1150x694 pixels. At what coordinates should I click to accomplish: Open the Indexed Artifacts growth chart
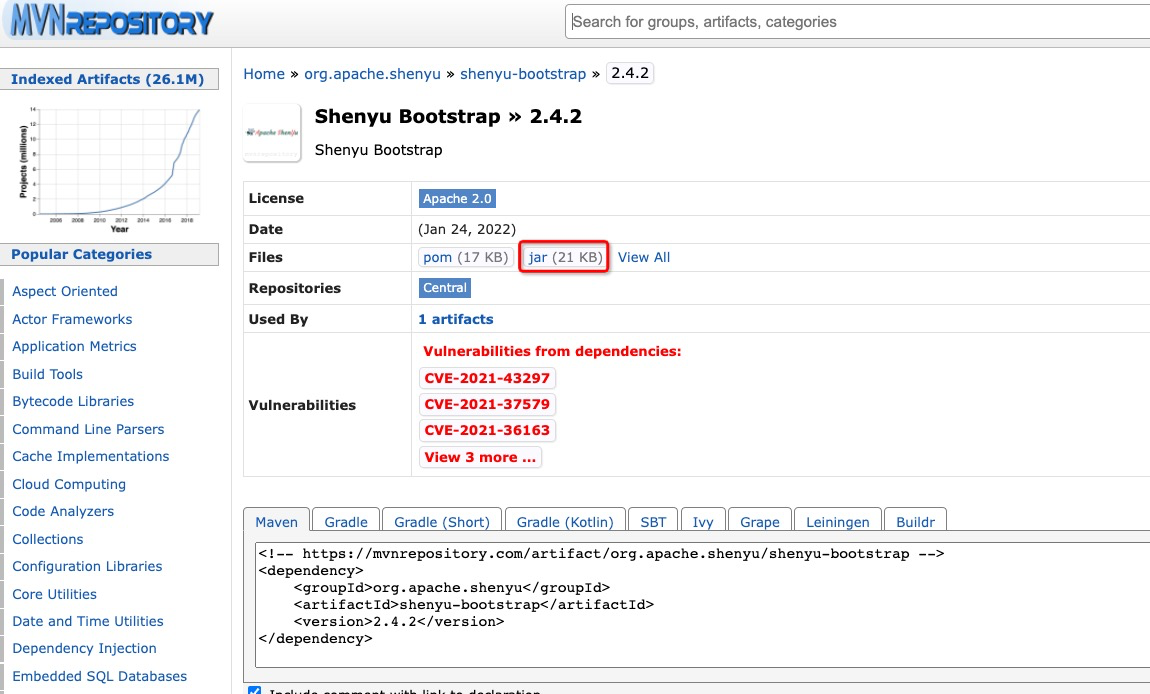coord(110,169)
